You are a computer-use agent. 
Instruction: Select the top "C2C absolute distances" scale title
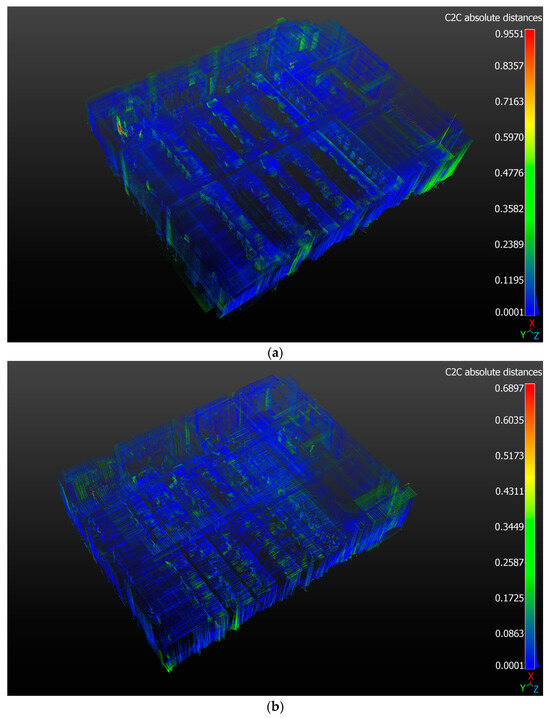click(x=493, y=18)
